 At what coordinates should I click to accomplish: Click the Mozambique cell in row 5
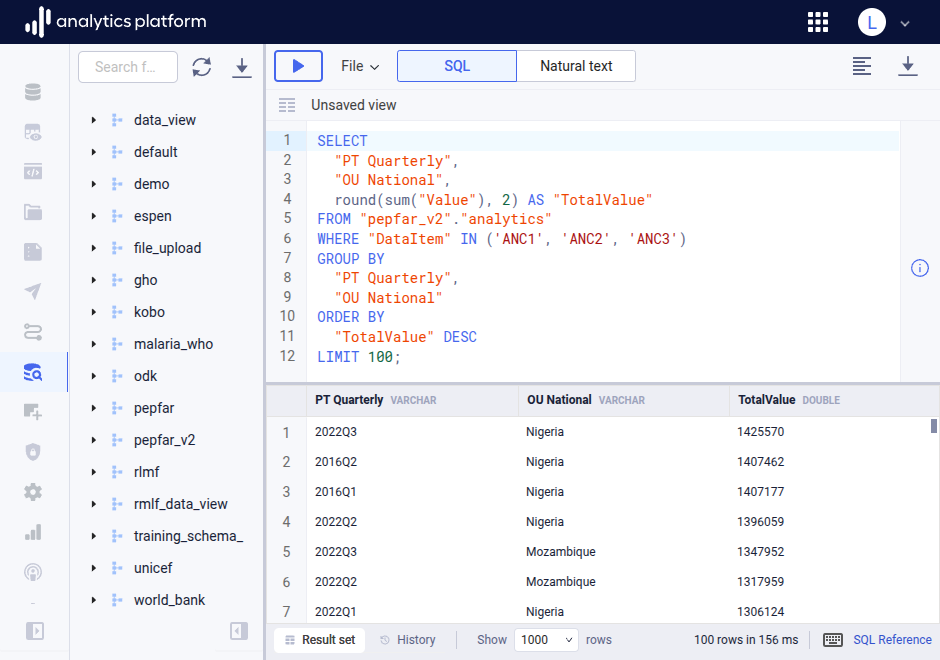561,551
